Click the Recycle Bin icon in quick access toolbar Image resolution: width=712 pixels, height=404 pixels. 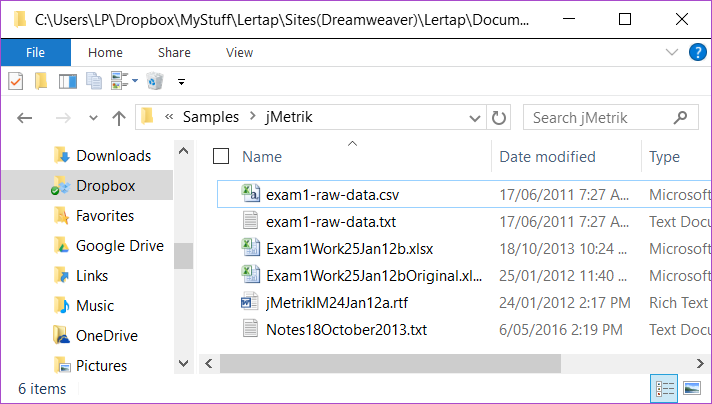tap(155, 81)
